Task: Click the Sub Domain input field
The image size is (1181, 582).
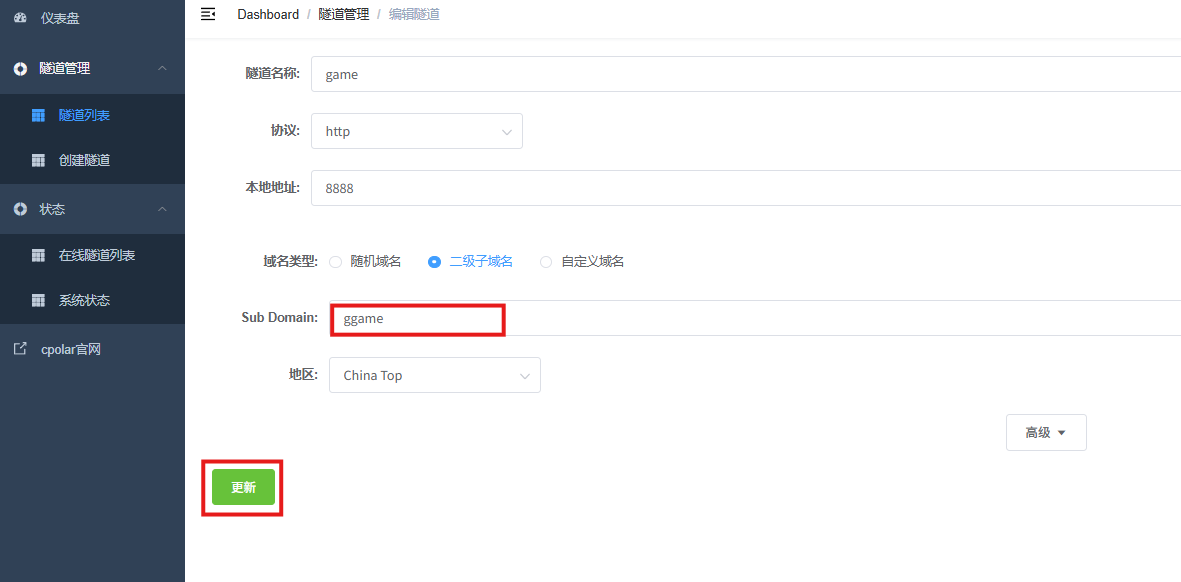Action: pyautogui.click(x=700, y=318)
